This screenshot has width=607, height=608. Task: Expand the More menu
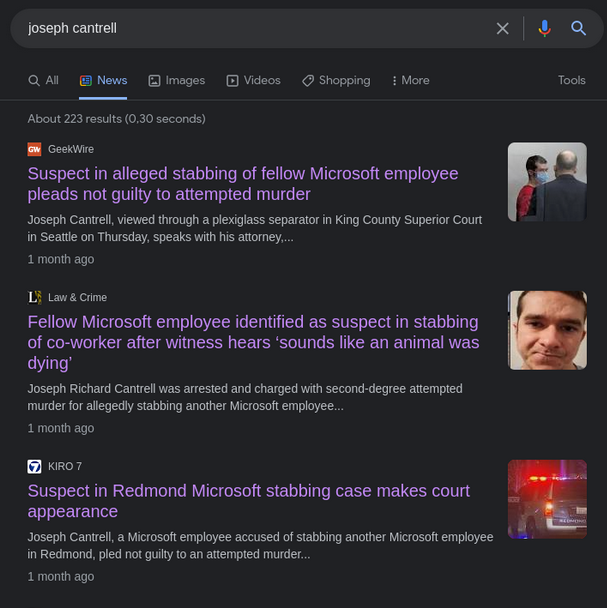(410, 80)
